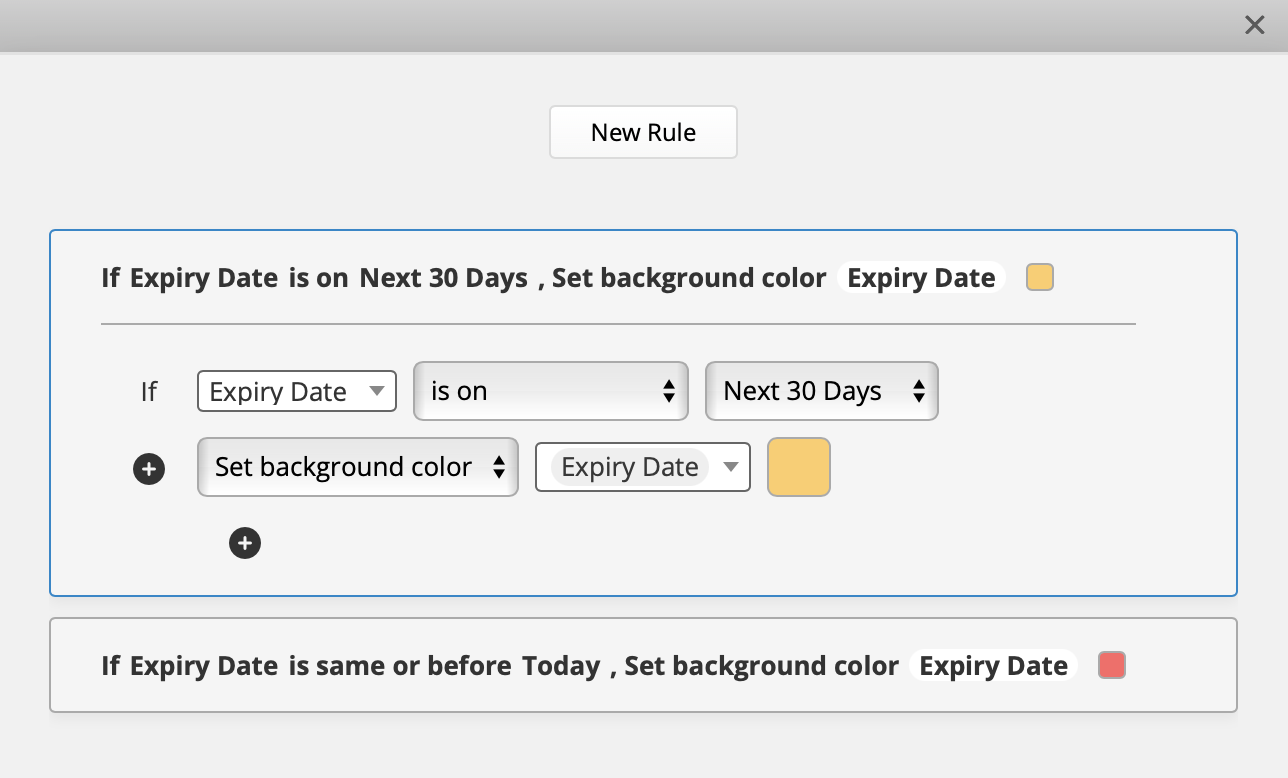Viewport: 1288px width, 778px height.
Task: Click "Set background color" text in first rule summary
Action: [689, 278]
